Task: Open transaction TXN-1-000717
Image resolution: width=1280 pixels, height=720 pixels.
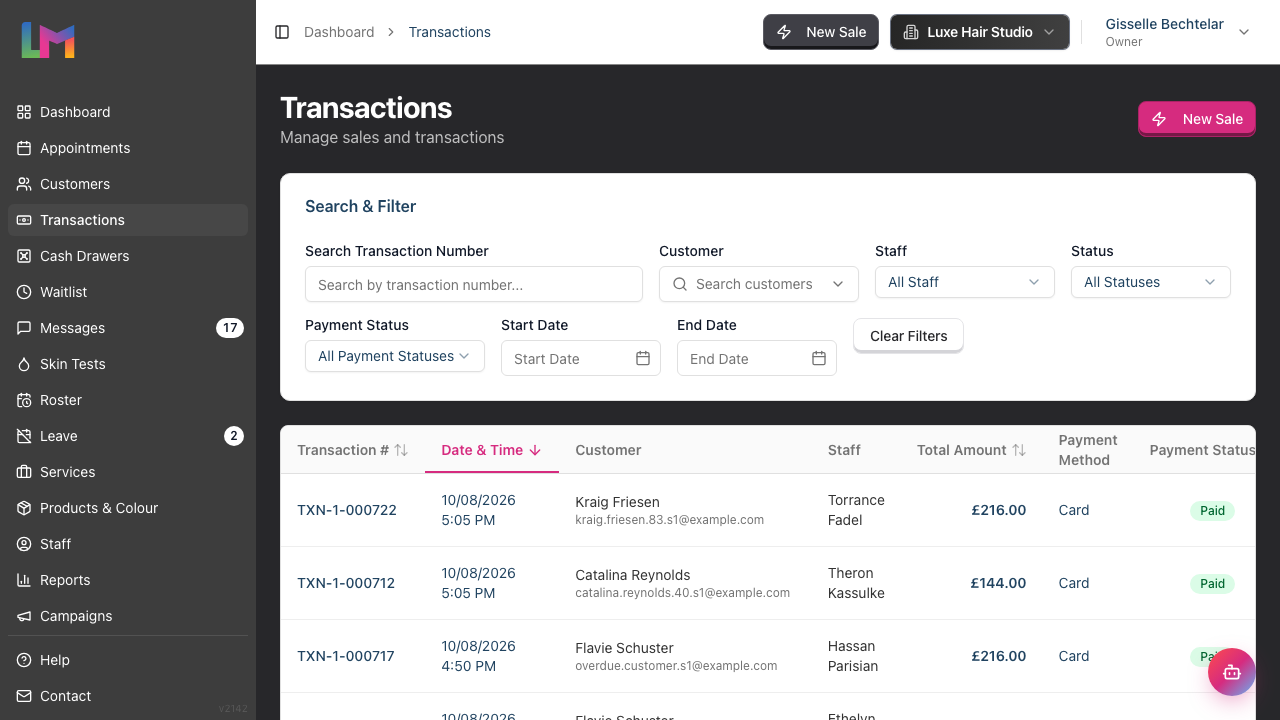Action: 346,656
